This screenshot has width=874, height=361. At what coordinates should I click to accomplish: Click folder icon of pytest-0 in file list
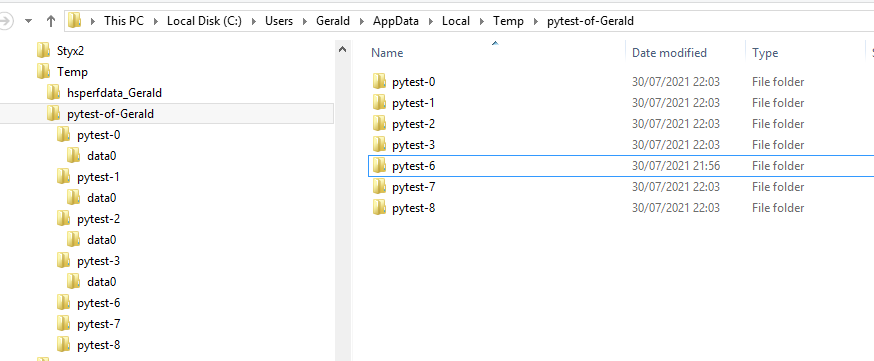[x=379, y=82]
